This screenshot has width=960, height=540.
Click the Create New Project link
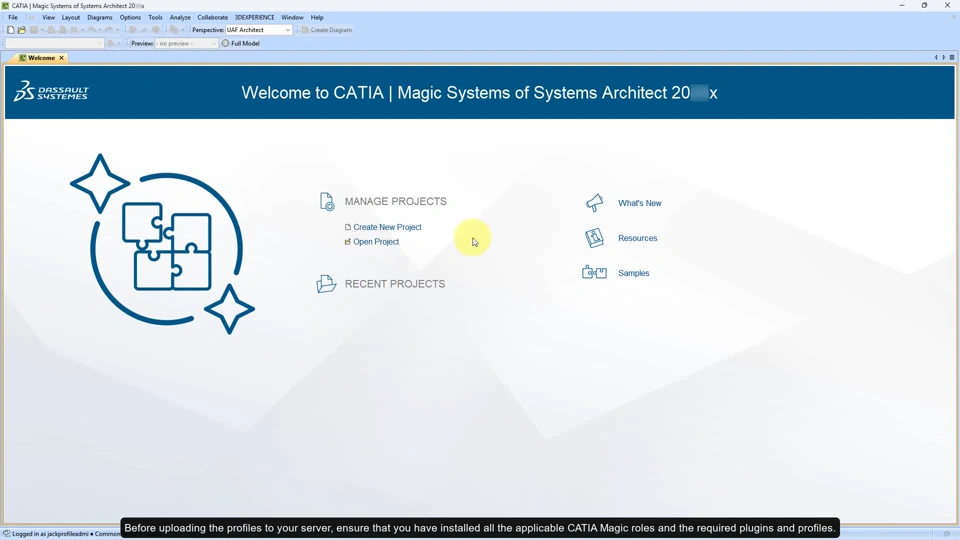pos(387,227)
